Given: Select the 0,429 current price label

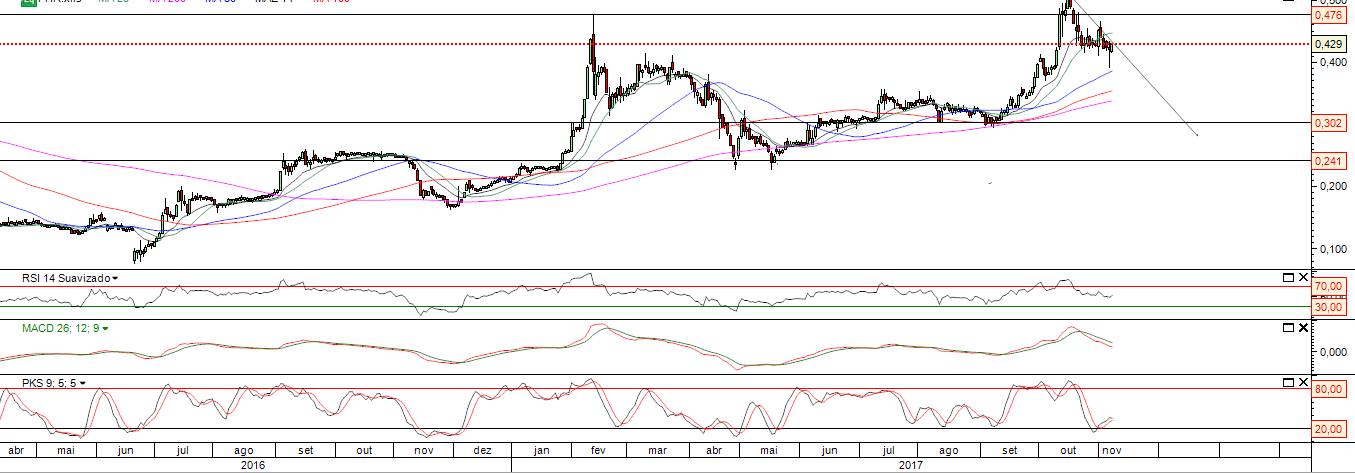Looking at the screenshot, I should (1329, 44).
